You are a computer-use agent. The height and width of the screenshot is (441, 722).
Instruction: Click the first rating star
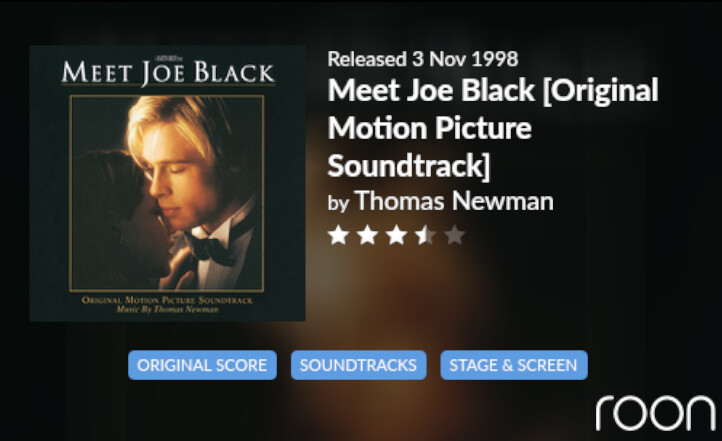pyautogui.click(x=339, y=236)
